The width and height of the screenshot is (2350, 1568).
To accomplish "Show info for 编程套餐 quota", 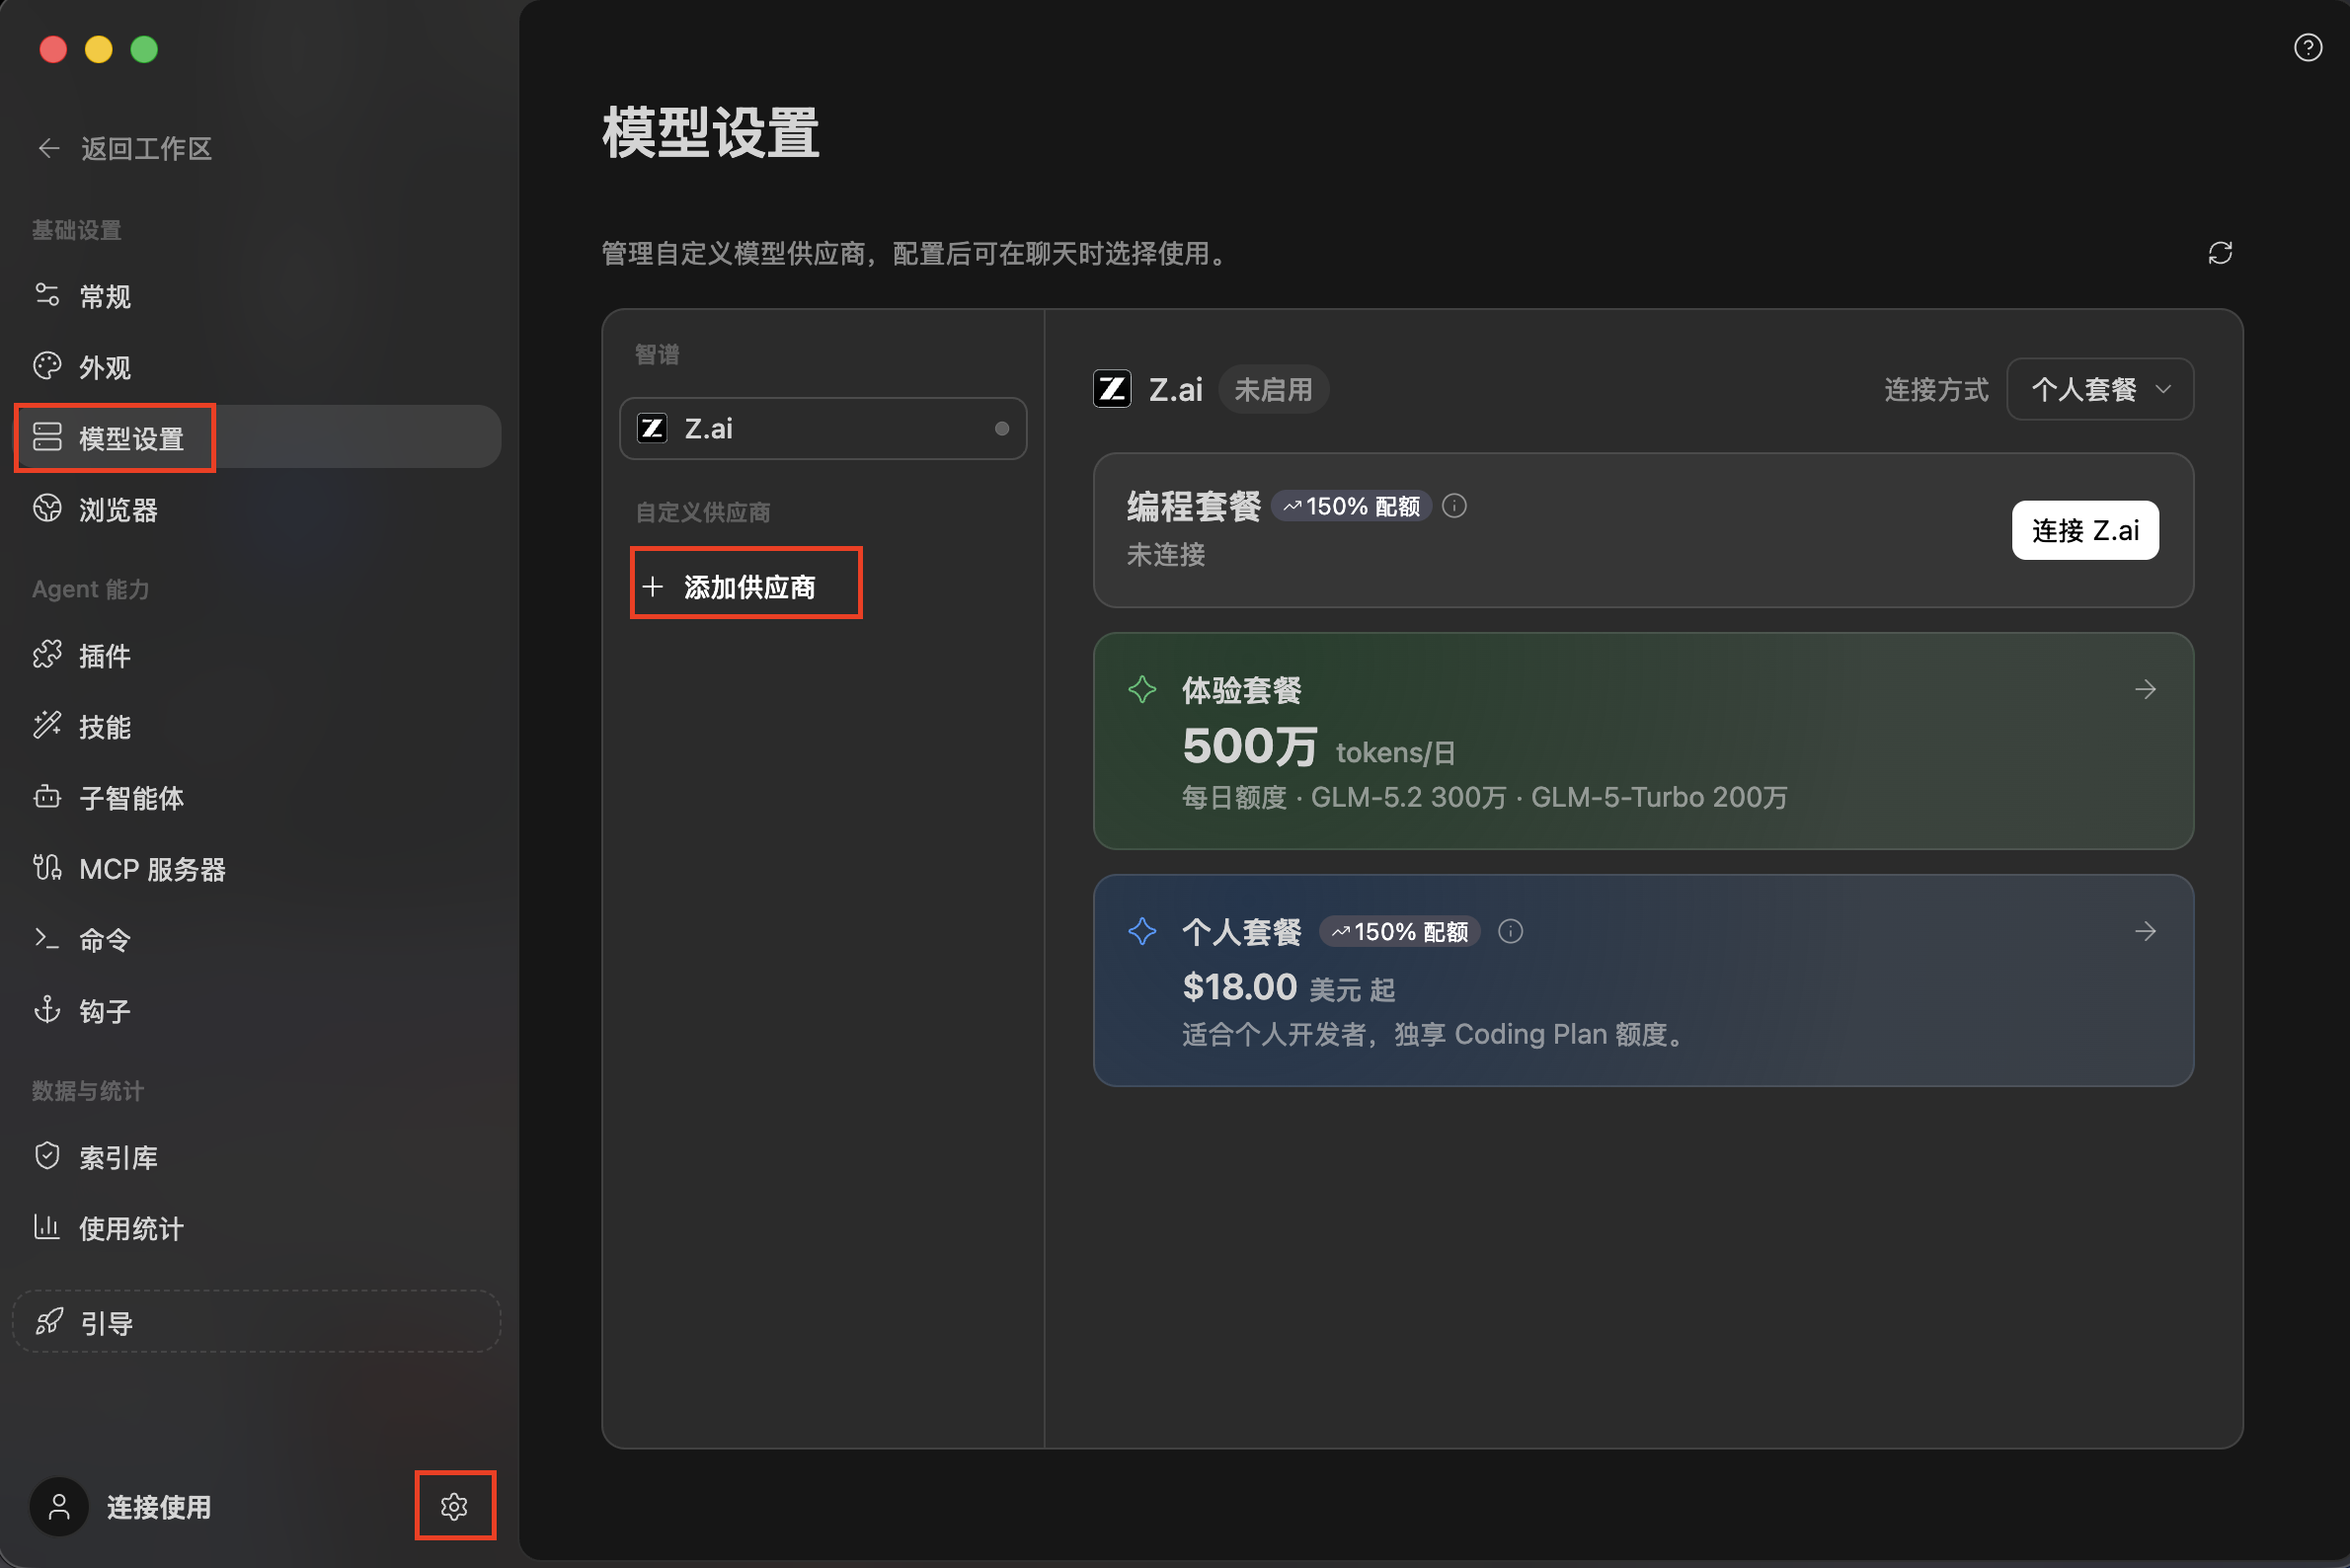I will [1454, 506].
